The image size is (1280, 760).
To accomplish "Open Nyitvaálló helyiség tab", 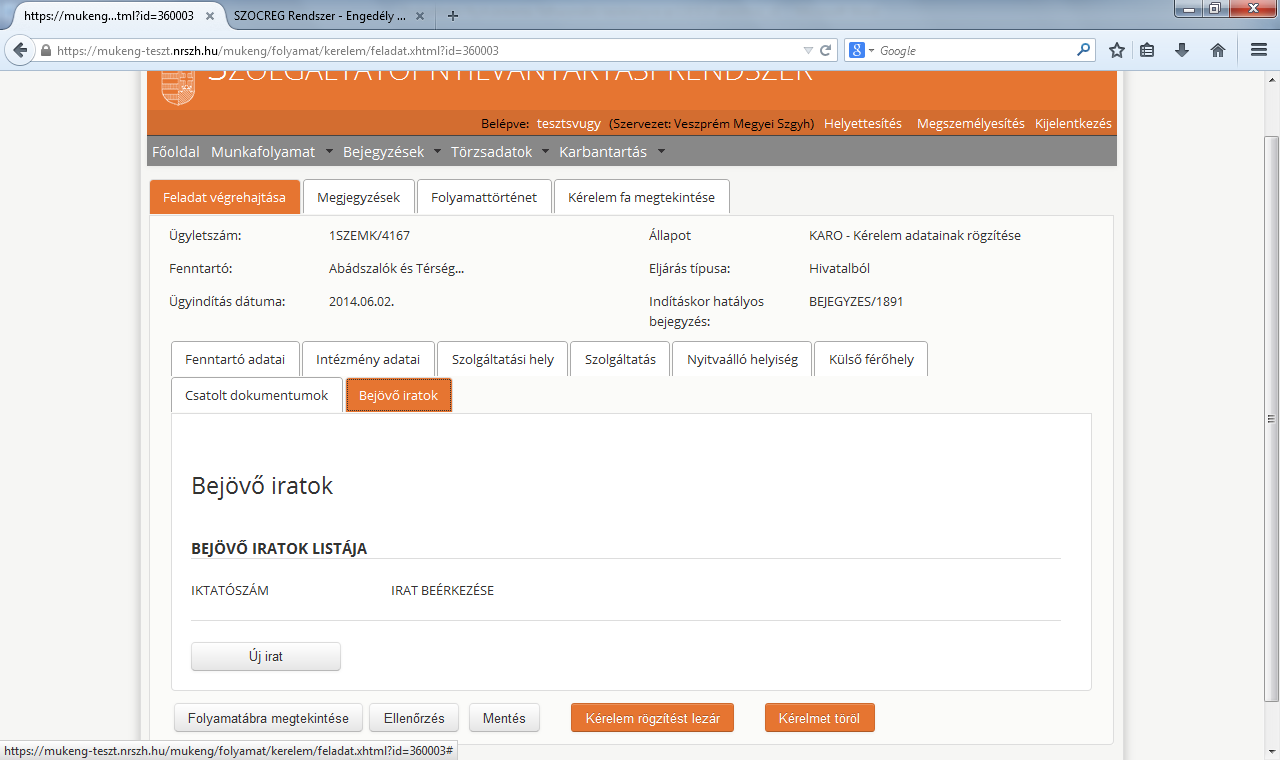I will (742, 359).
